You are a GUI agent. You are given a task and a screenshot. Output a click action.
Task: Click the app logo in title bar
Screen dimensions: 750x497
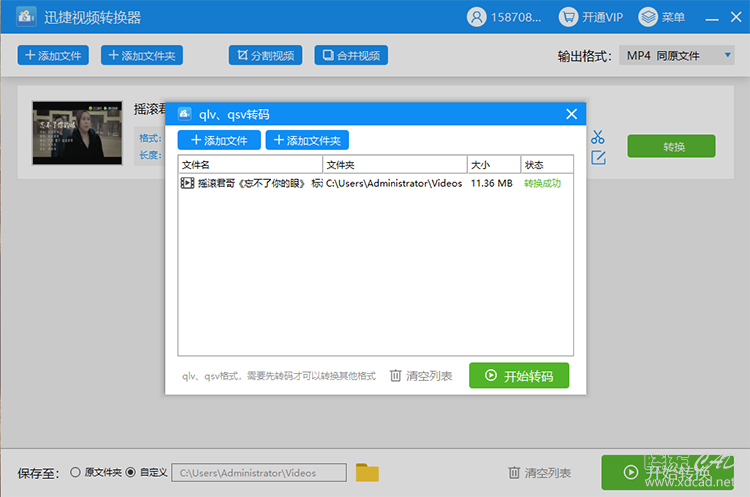[25, 17]
